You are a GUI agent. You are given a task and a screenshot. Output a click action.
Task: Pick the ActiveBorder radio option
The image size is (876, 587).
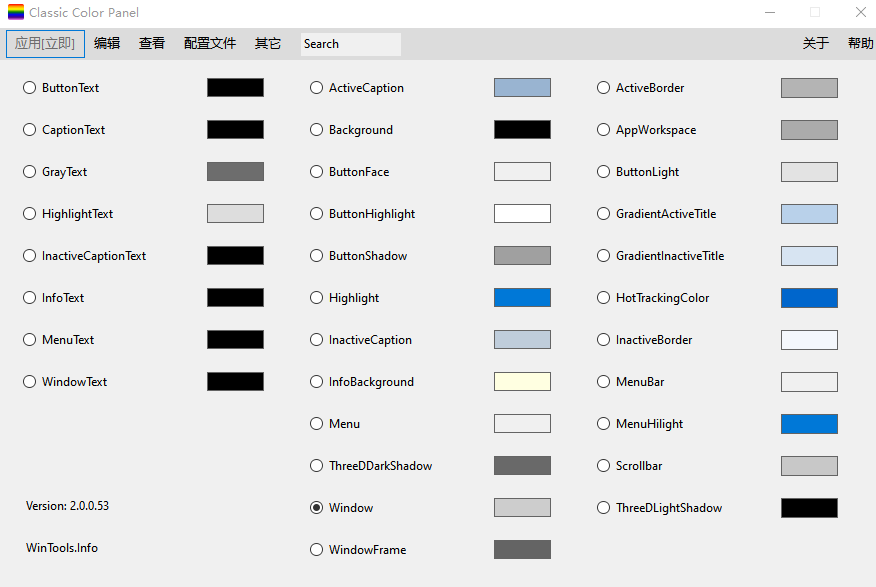click(x=603, y=88)
